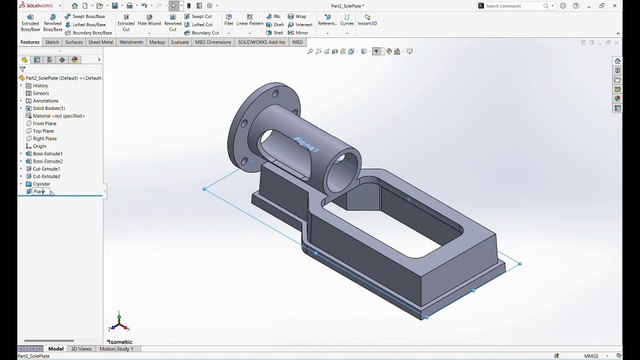Open the DimXpertManager tab icon

click(62, 60)
